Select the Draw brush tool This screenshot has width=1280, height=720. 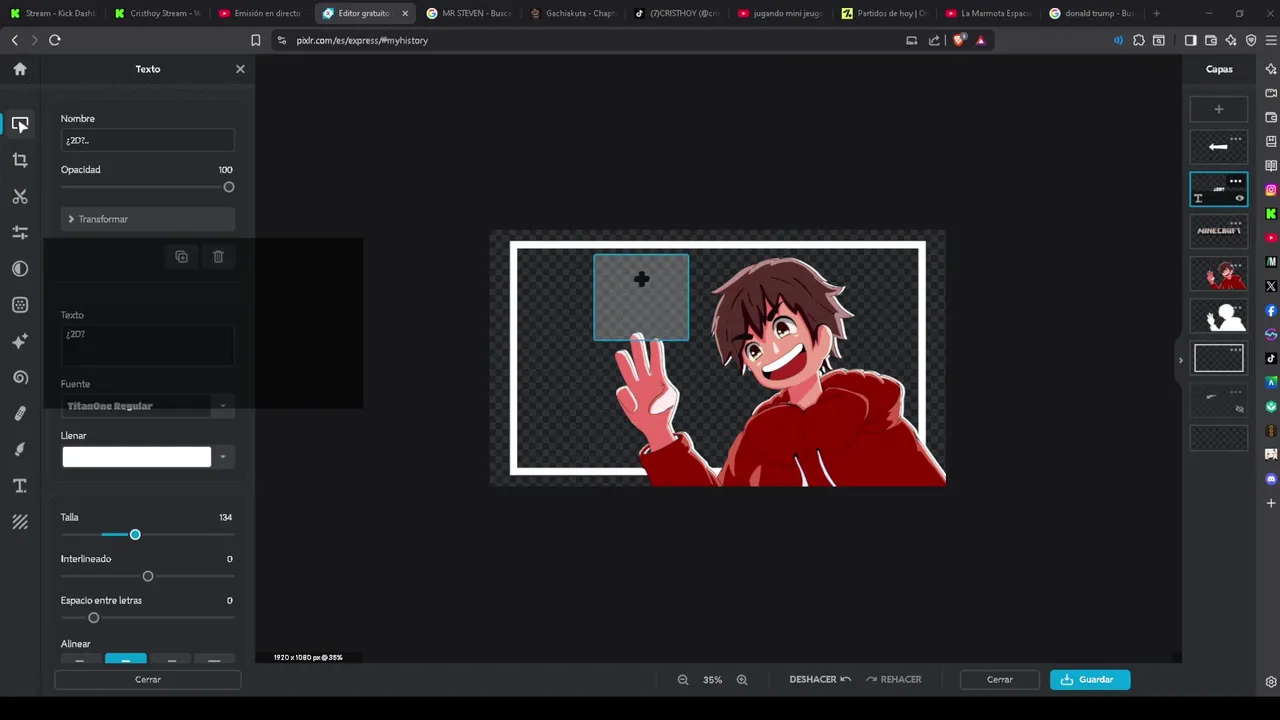coord(20,449)
